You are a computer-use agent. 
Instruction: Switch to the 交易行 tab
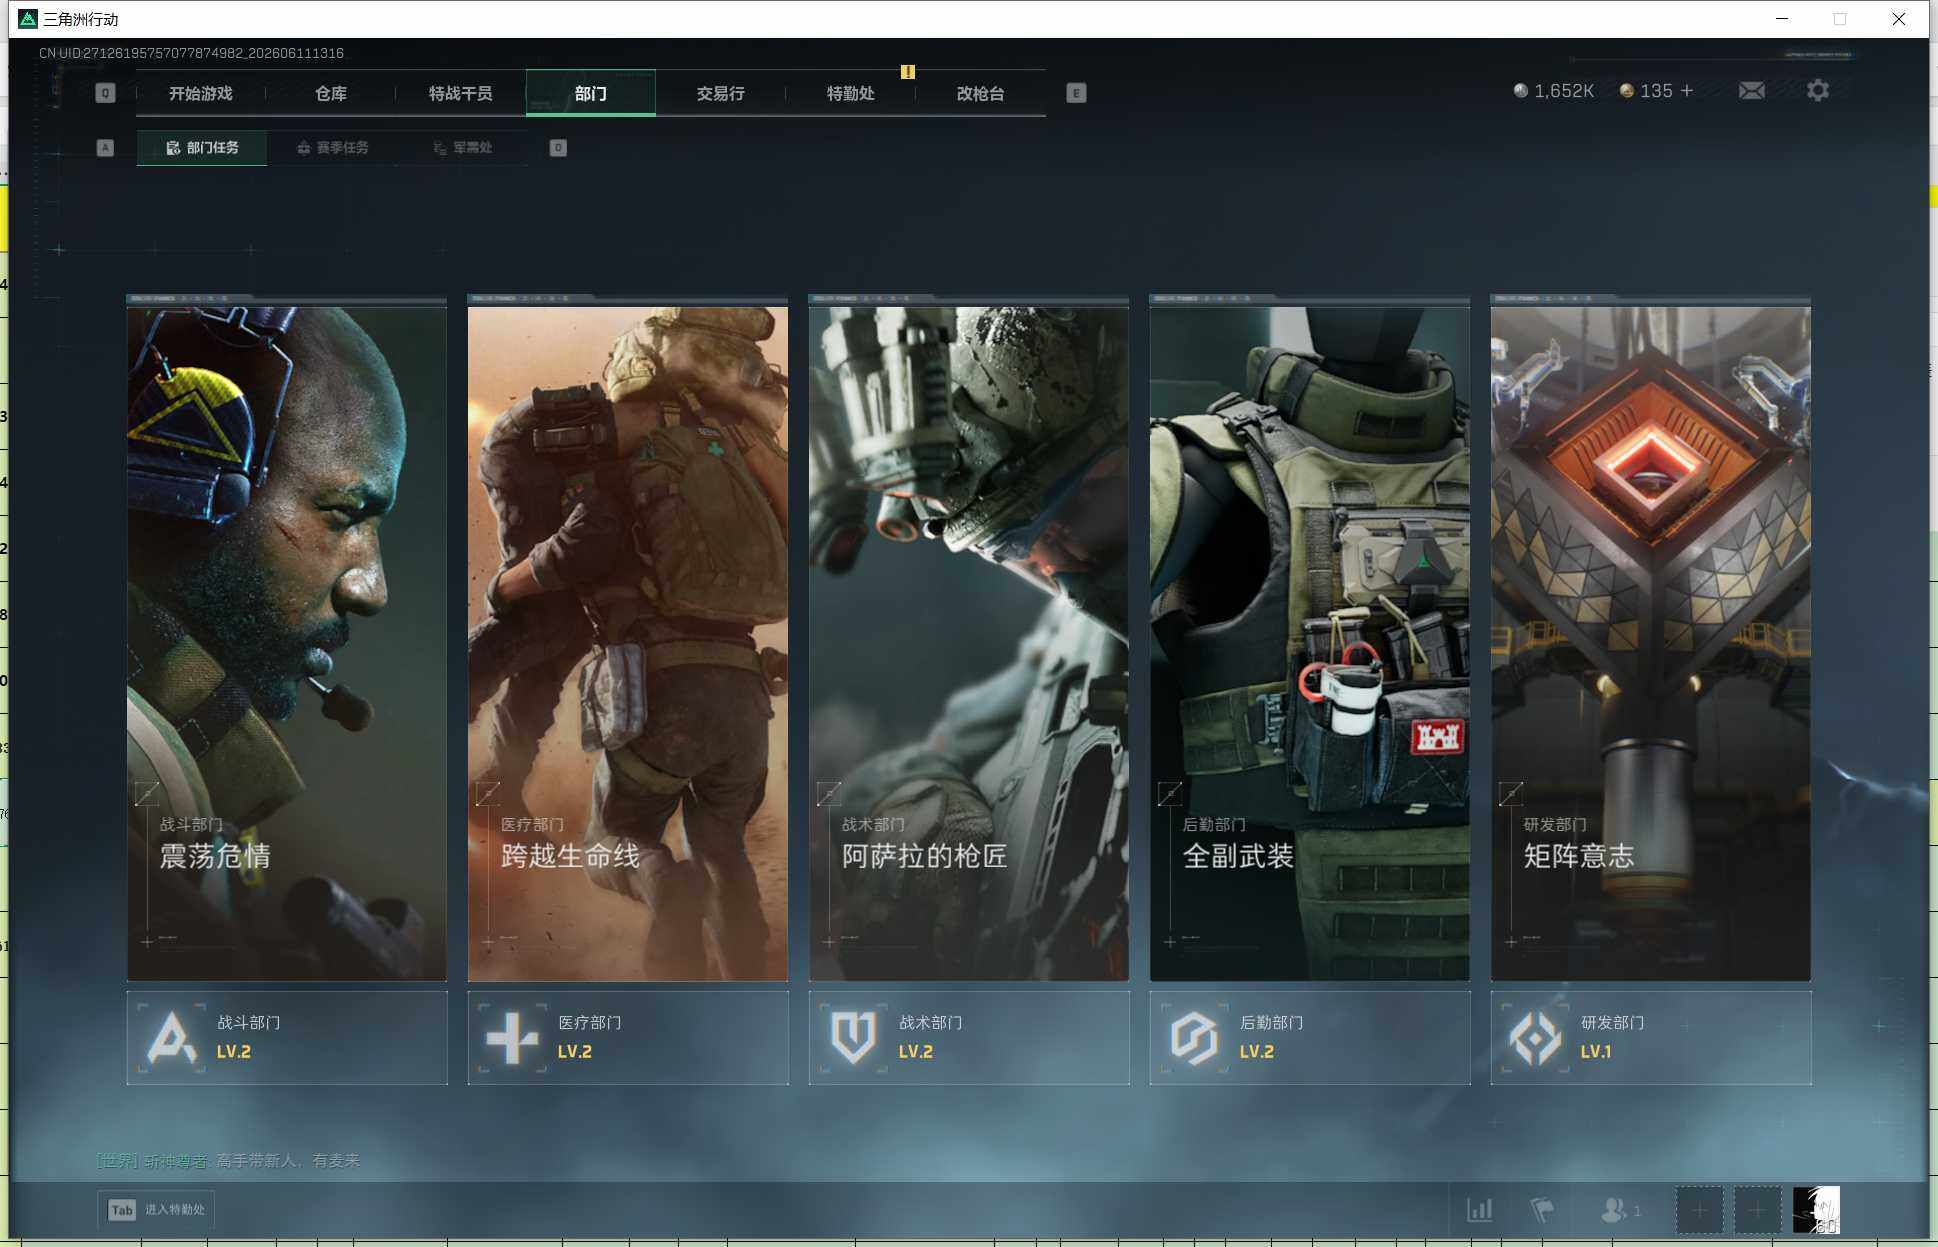[x=721, y=93]
